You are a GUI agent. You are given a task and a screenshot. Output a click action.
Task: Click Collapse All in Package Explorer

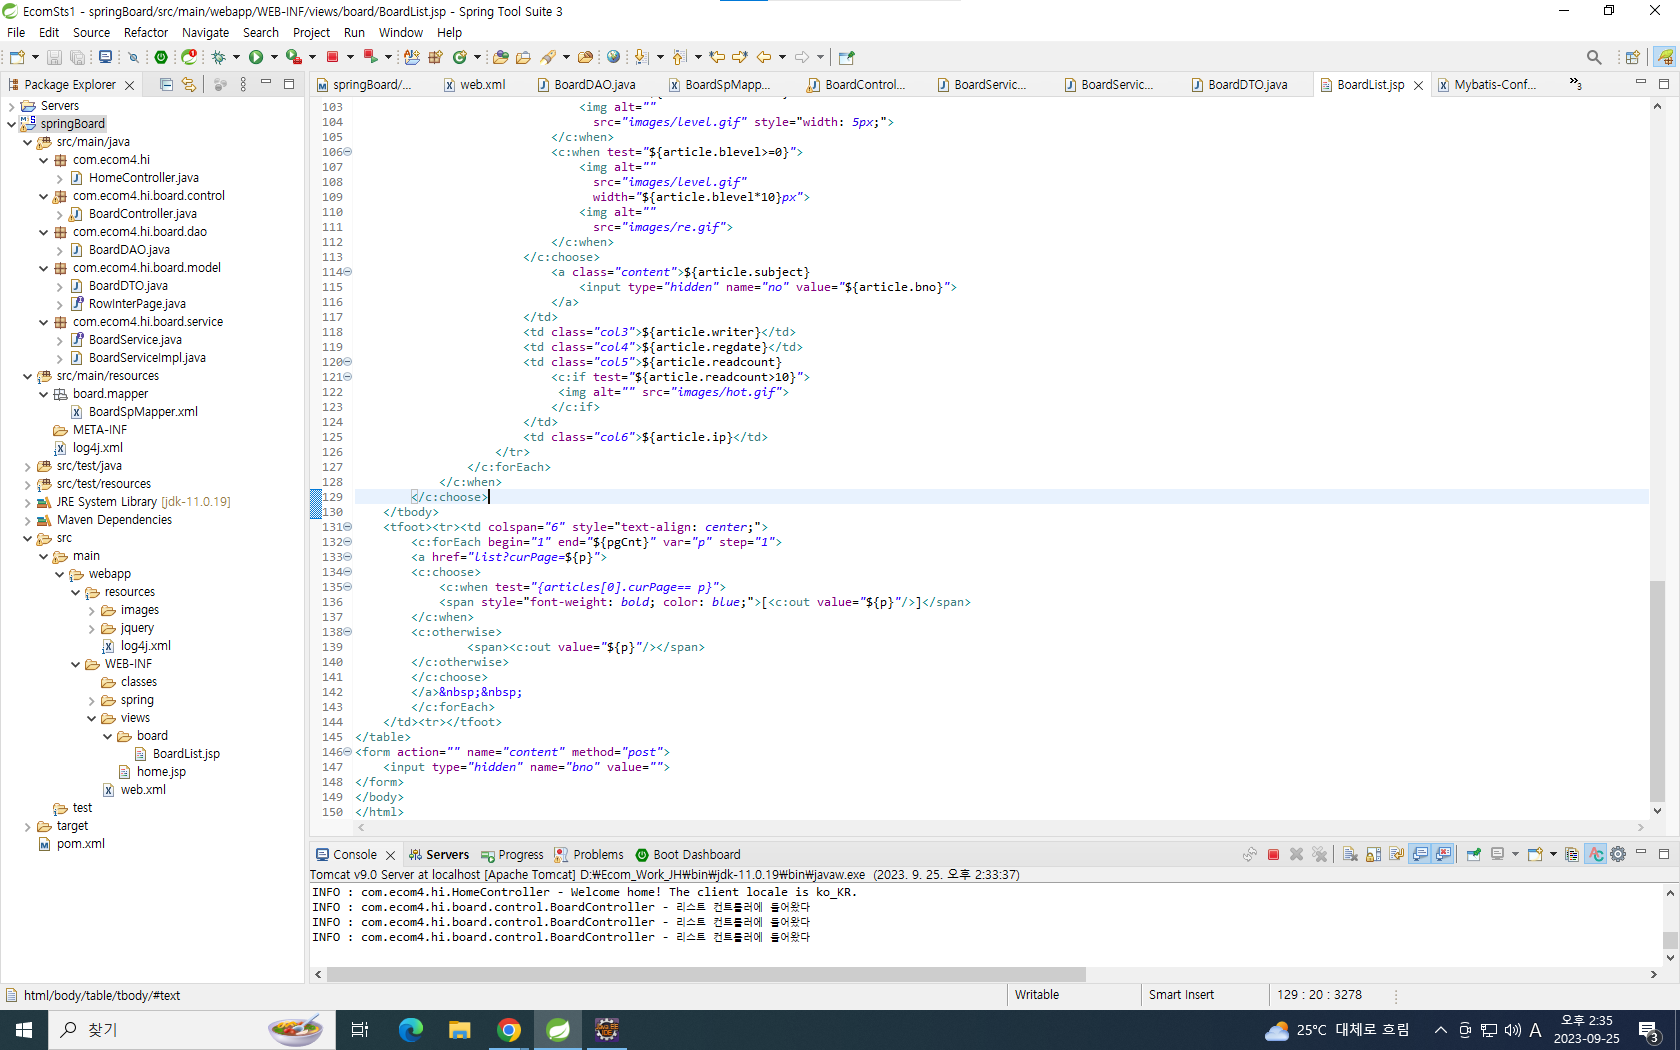click(x=166, y=85)
